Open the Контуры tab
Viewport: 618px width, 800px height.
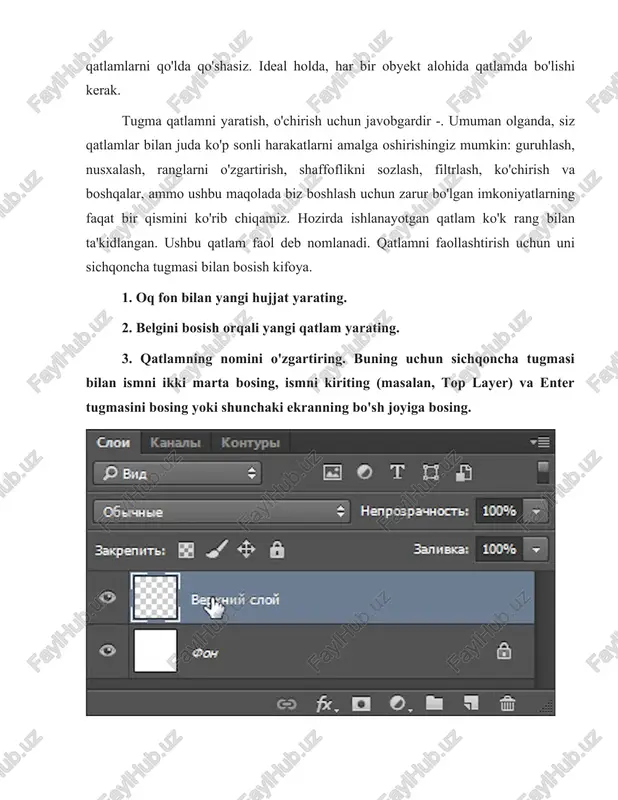250,442
